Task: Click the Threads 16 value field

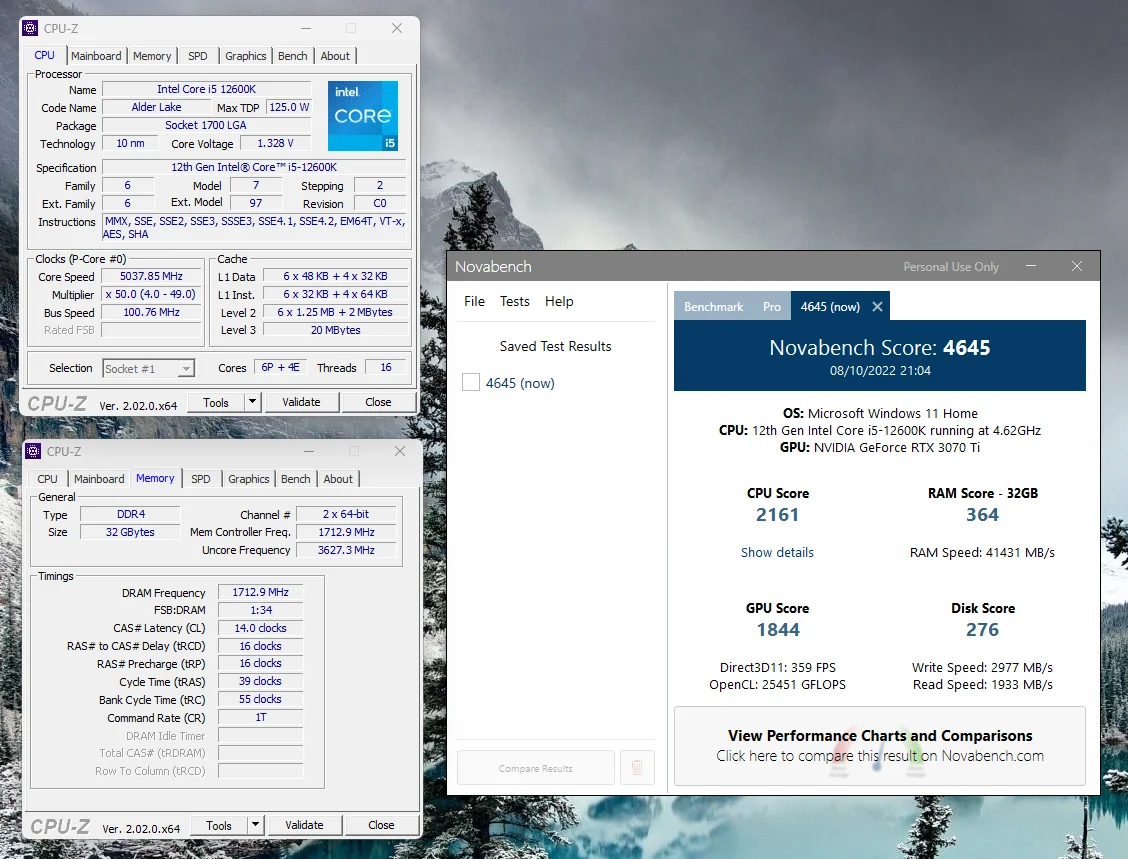Action: (386, 368)
